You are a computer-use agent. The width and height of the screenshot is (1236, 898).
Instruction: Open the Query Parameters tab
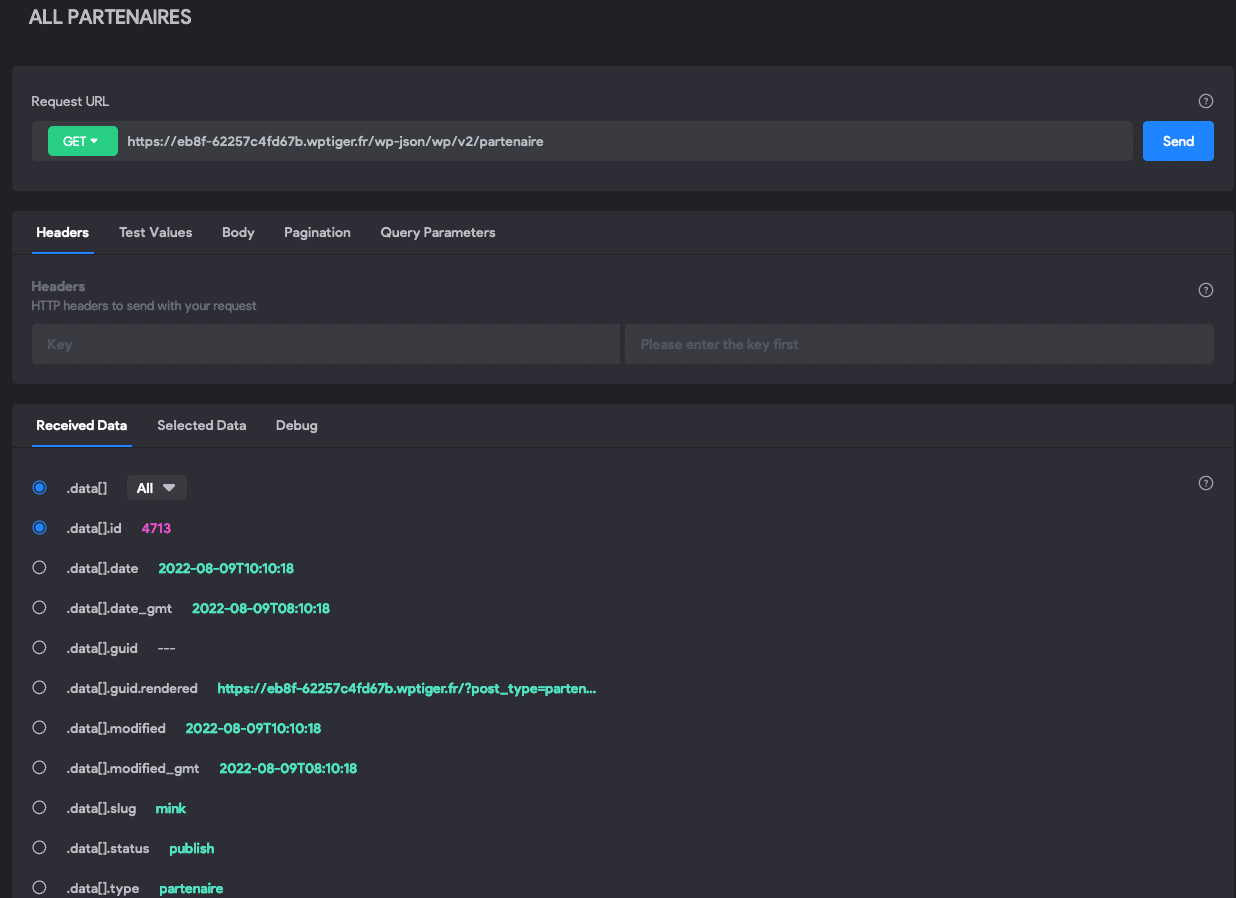coord(438,232)
